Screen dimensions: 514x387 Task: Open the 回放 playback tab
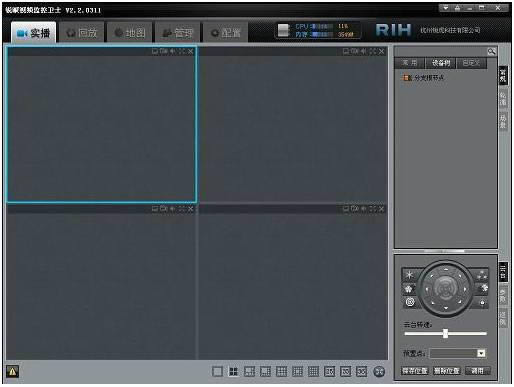coord(82,32)
